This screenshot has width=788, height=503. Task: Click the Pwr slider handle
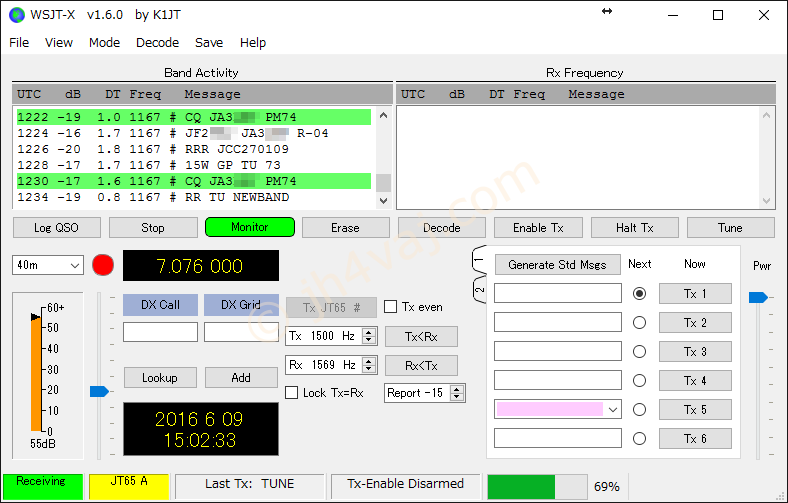[x=758, y=297]
